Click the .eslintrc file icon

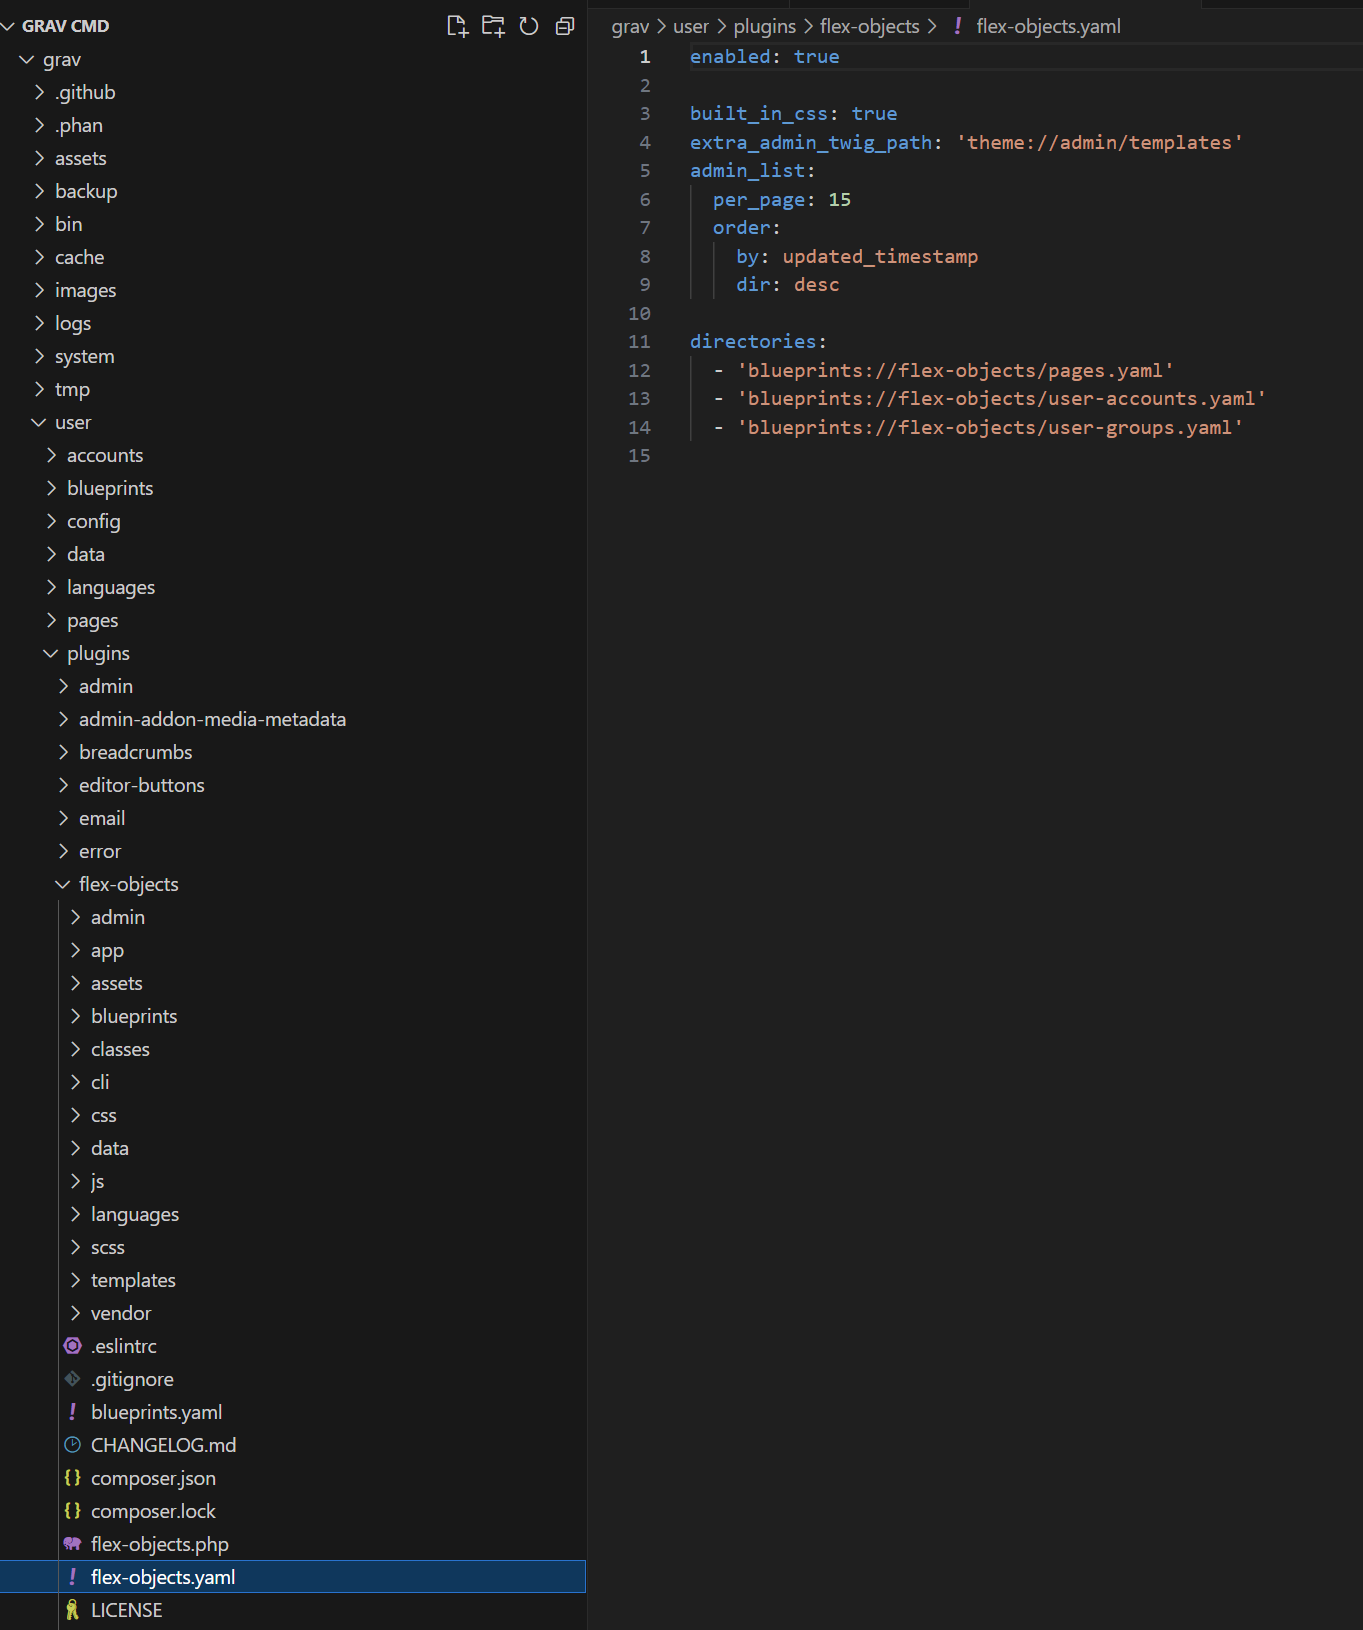(73, 1346)
